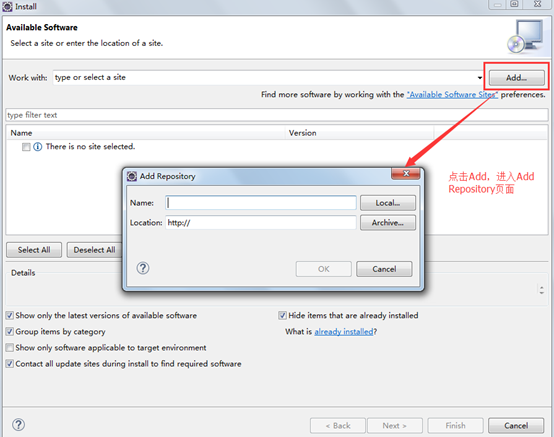The height and width of the screenshot is (437, 554).
Task: Open the Available Software Sites link
Action: pos(452,95)
